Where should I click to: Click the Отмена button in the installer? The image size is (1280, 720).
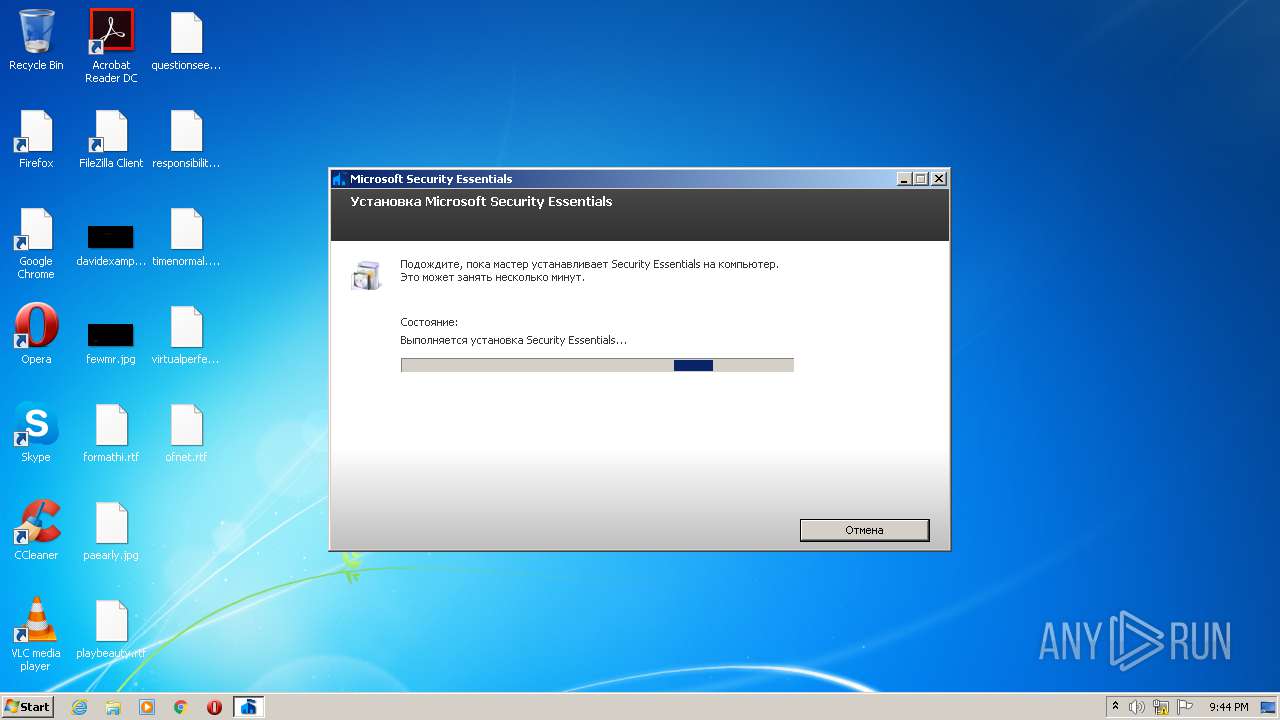[864, 530]
